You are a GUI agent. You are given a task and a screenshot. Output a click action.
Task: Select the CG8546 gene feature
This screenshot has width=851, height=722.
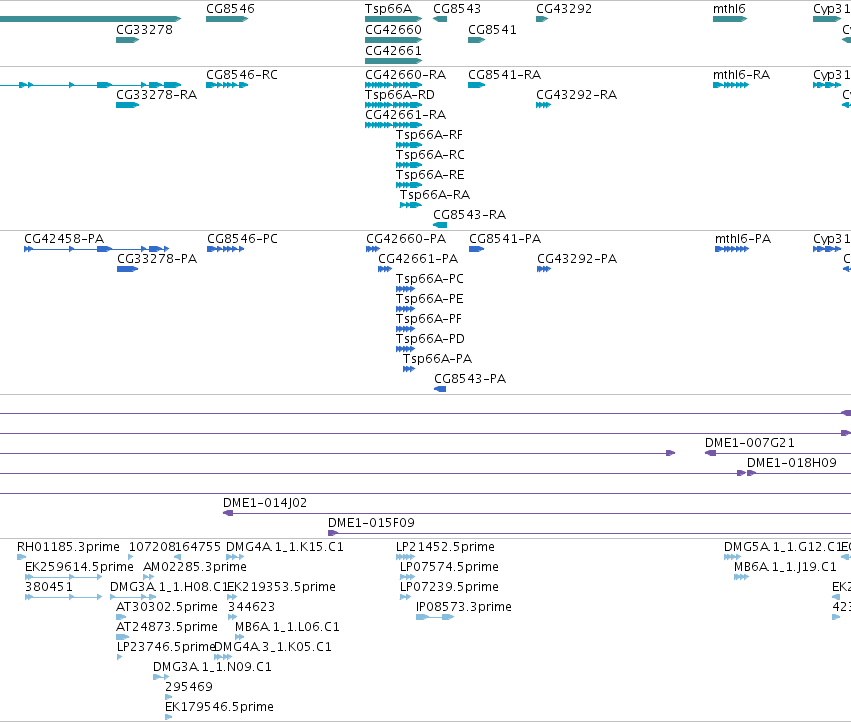[227, 19]
